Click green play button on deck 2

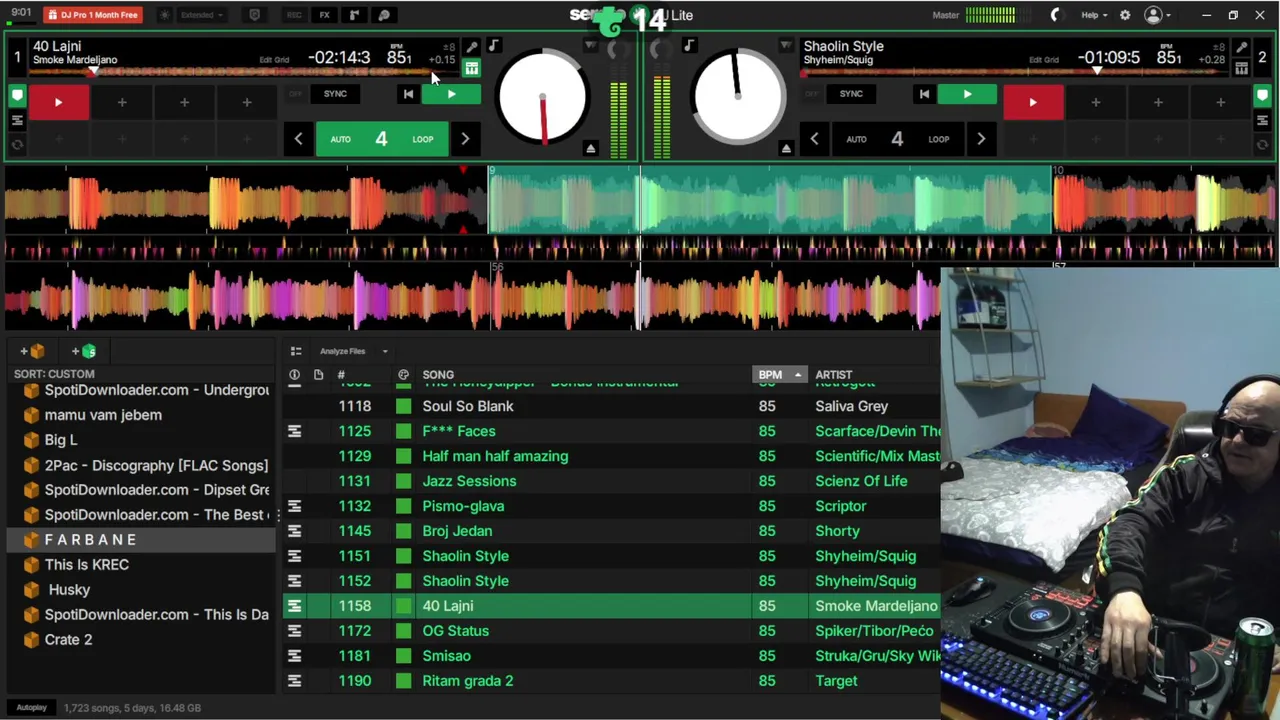click(x=967, y=94)
